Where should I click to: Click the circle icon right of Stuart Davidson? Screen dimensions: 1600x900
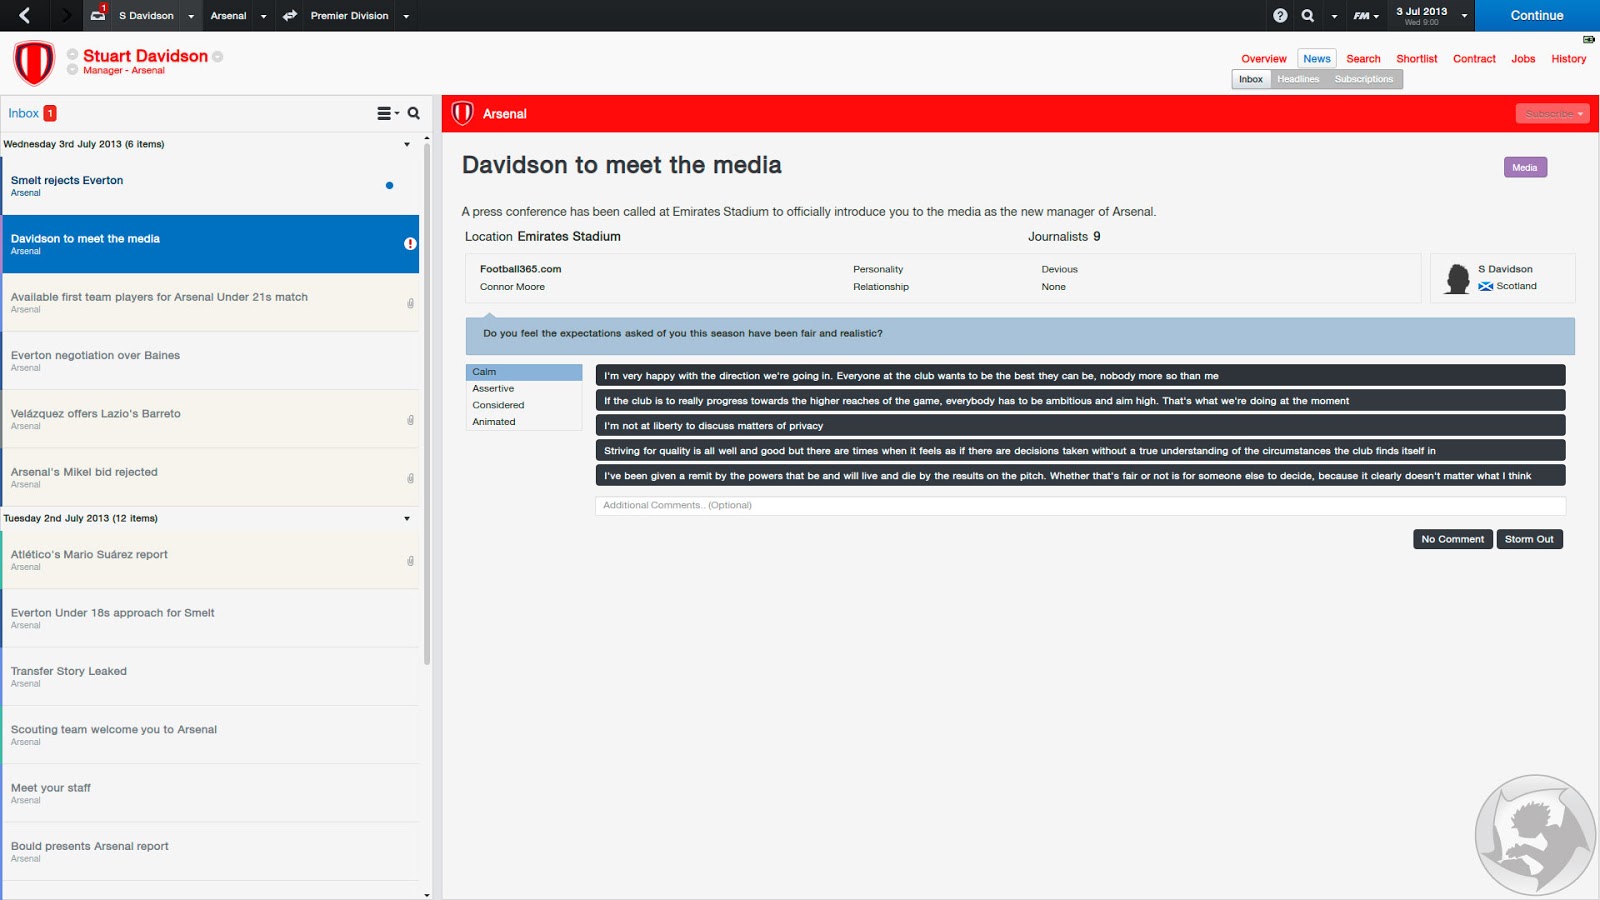pyautogui.click(x=218, y=57)
